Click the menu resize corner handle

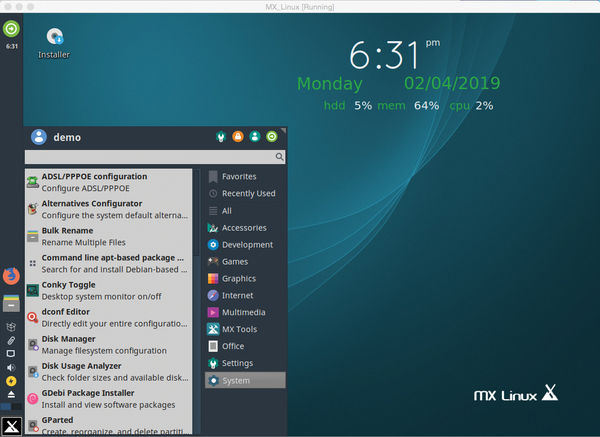283,130
